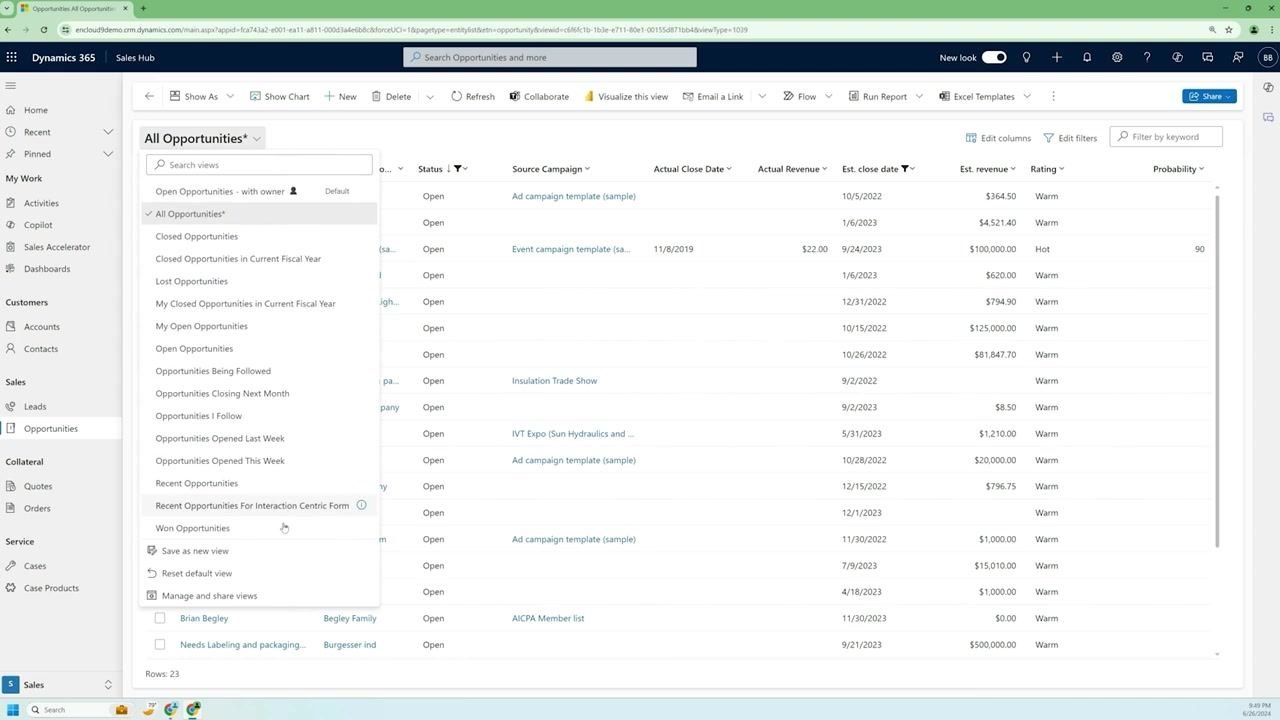Image resolution: width=1280 pixels, height=720 pixels.
Task: Click the Edit columns button
Action: 998,138
